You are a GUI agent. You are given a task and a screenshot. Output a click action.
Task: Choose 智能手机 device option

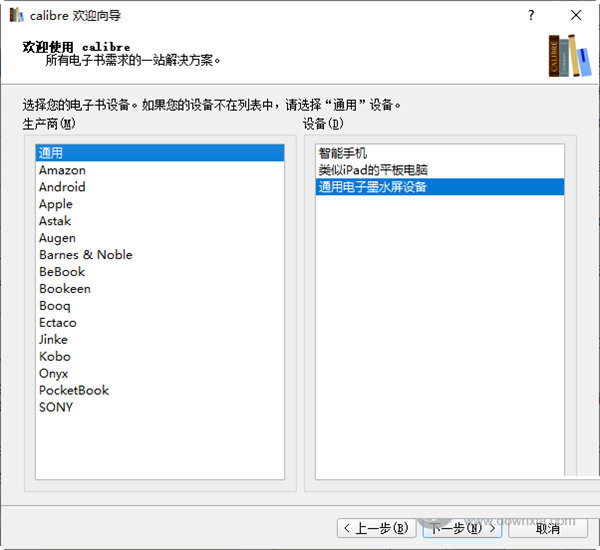pyautogui.click(x=343, y=153)
